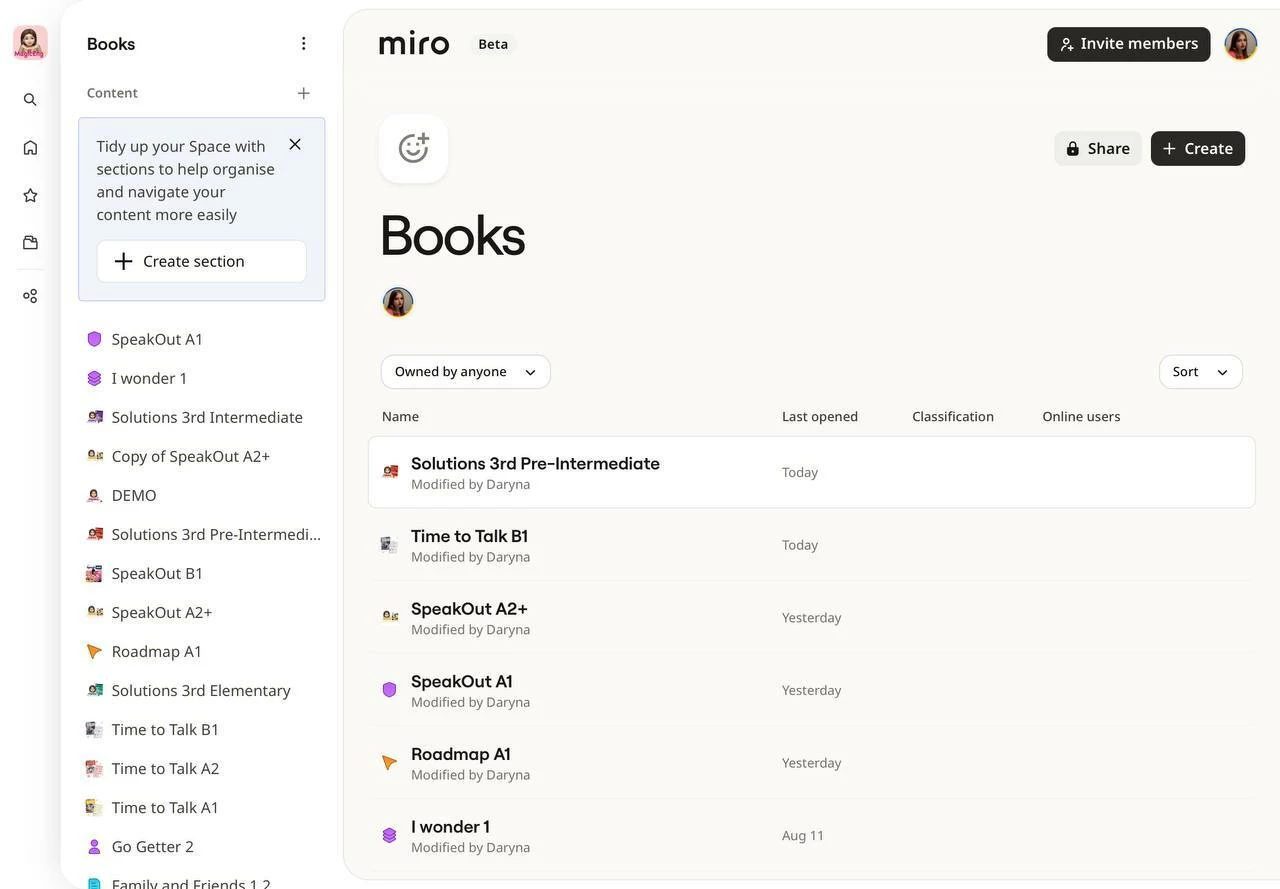Open Time to Talk B1 board row
1280x889 pixels.
click(x=812, y=545)
